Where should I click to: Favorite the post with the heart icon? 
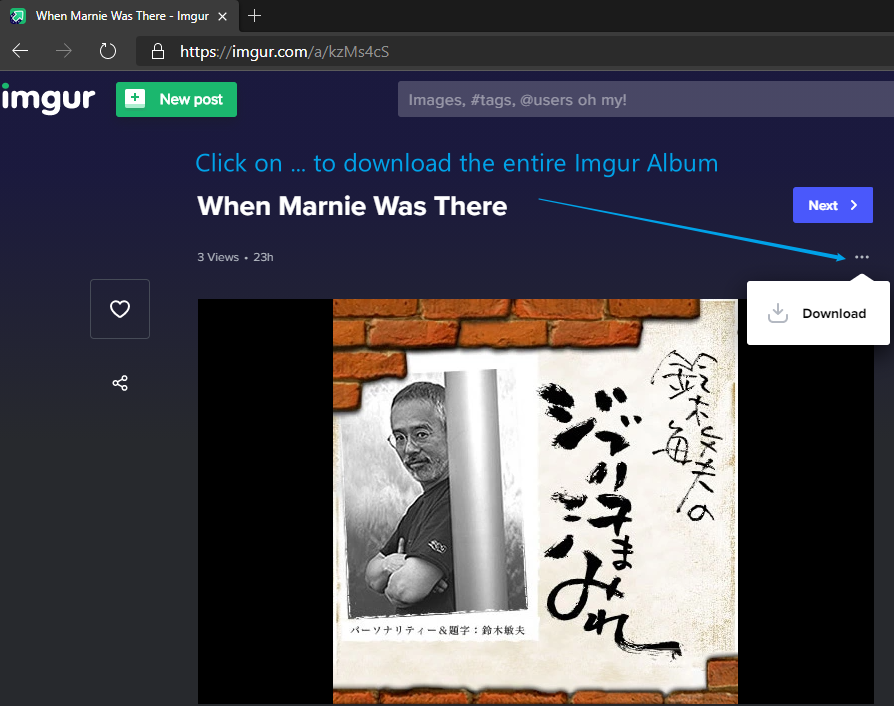[120, 309]
